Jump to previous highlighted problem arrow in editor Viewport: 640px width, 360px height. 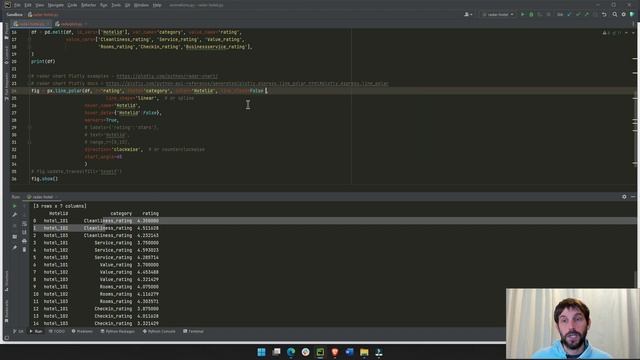pos(626,32)
